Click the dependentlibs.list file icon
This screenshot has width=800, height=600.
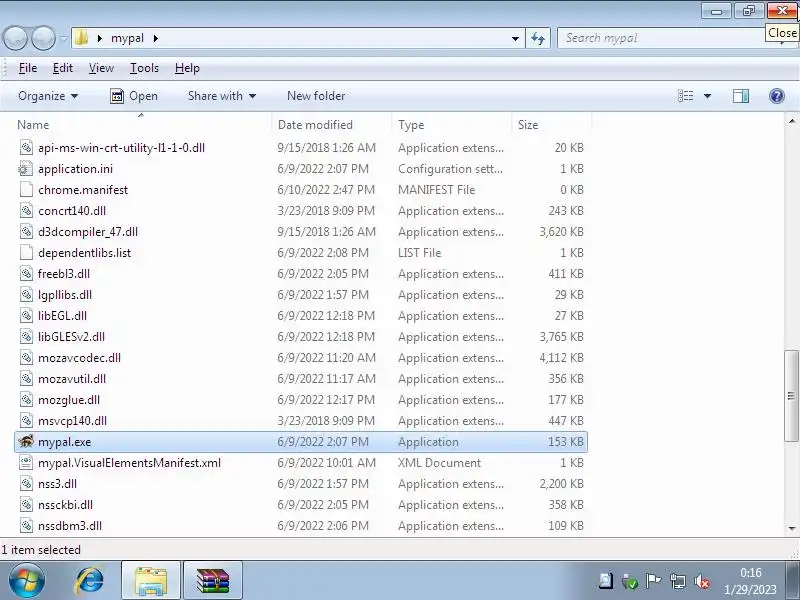[x=26, y=253]
